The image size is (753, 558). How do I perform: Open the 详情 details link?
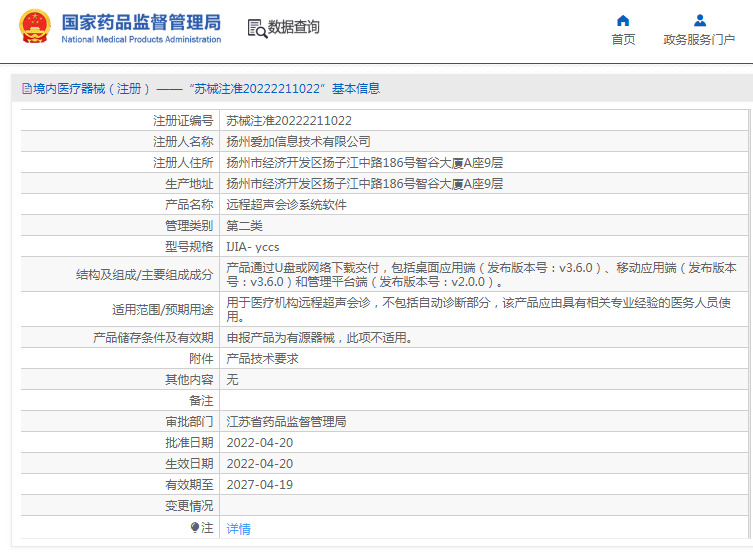click(239, 529)
